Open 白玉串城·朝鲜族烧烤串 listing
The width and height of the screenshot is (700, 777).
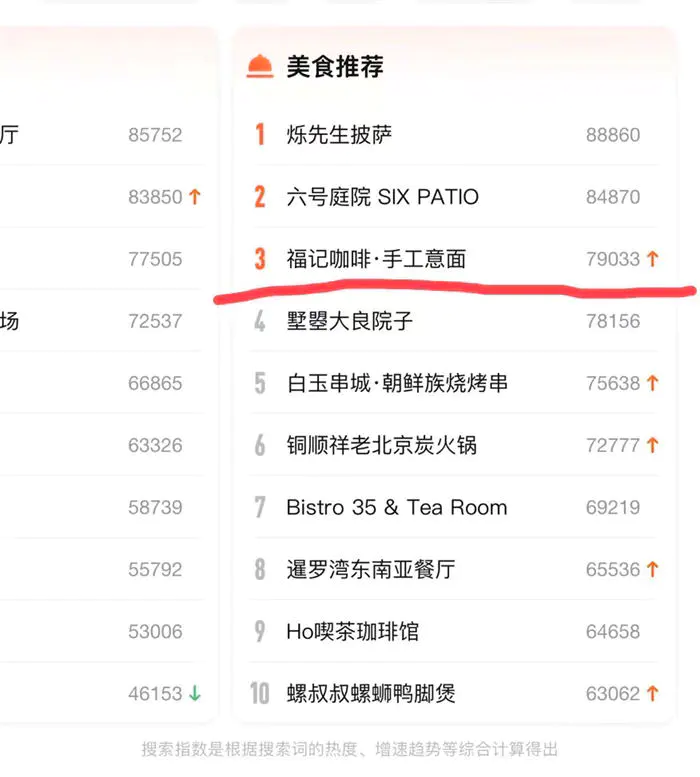[x=397, y=383]
